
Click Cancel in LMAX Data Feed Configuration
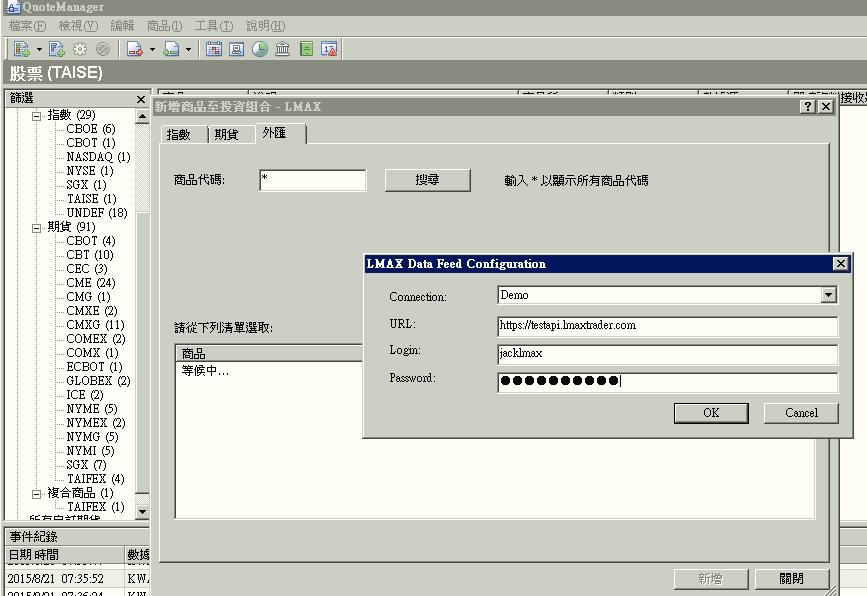tap(801, 413)
